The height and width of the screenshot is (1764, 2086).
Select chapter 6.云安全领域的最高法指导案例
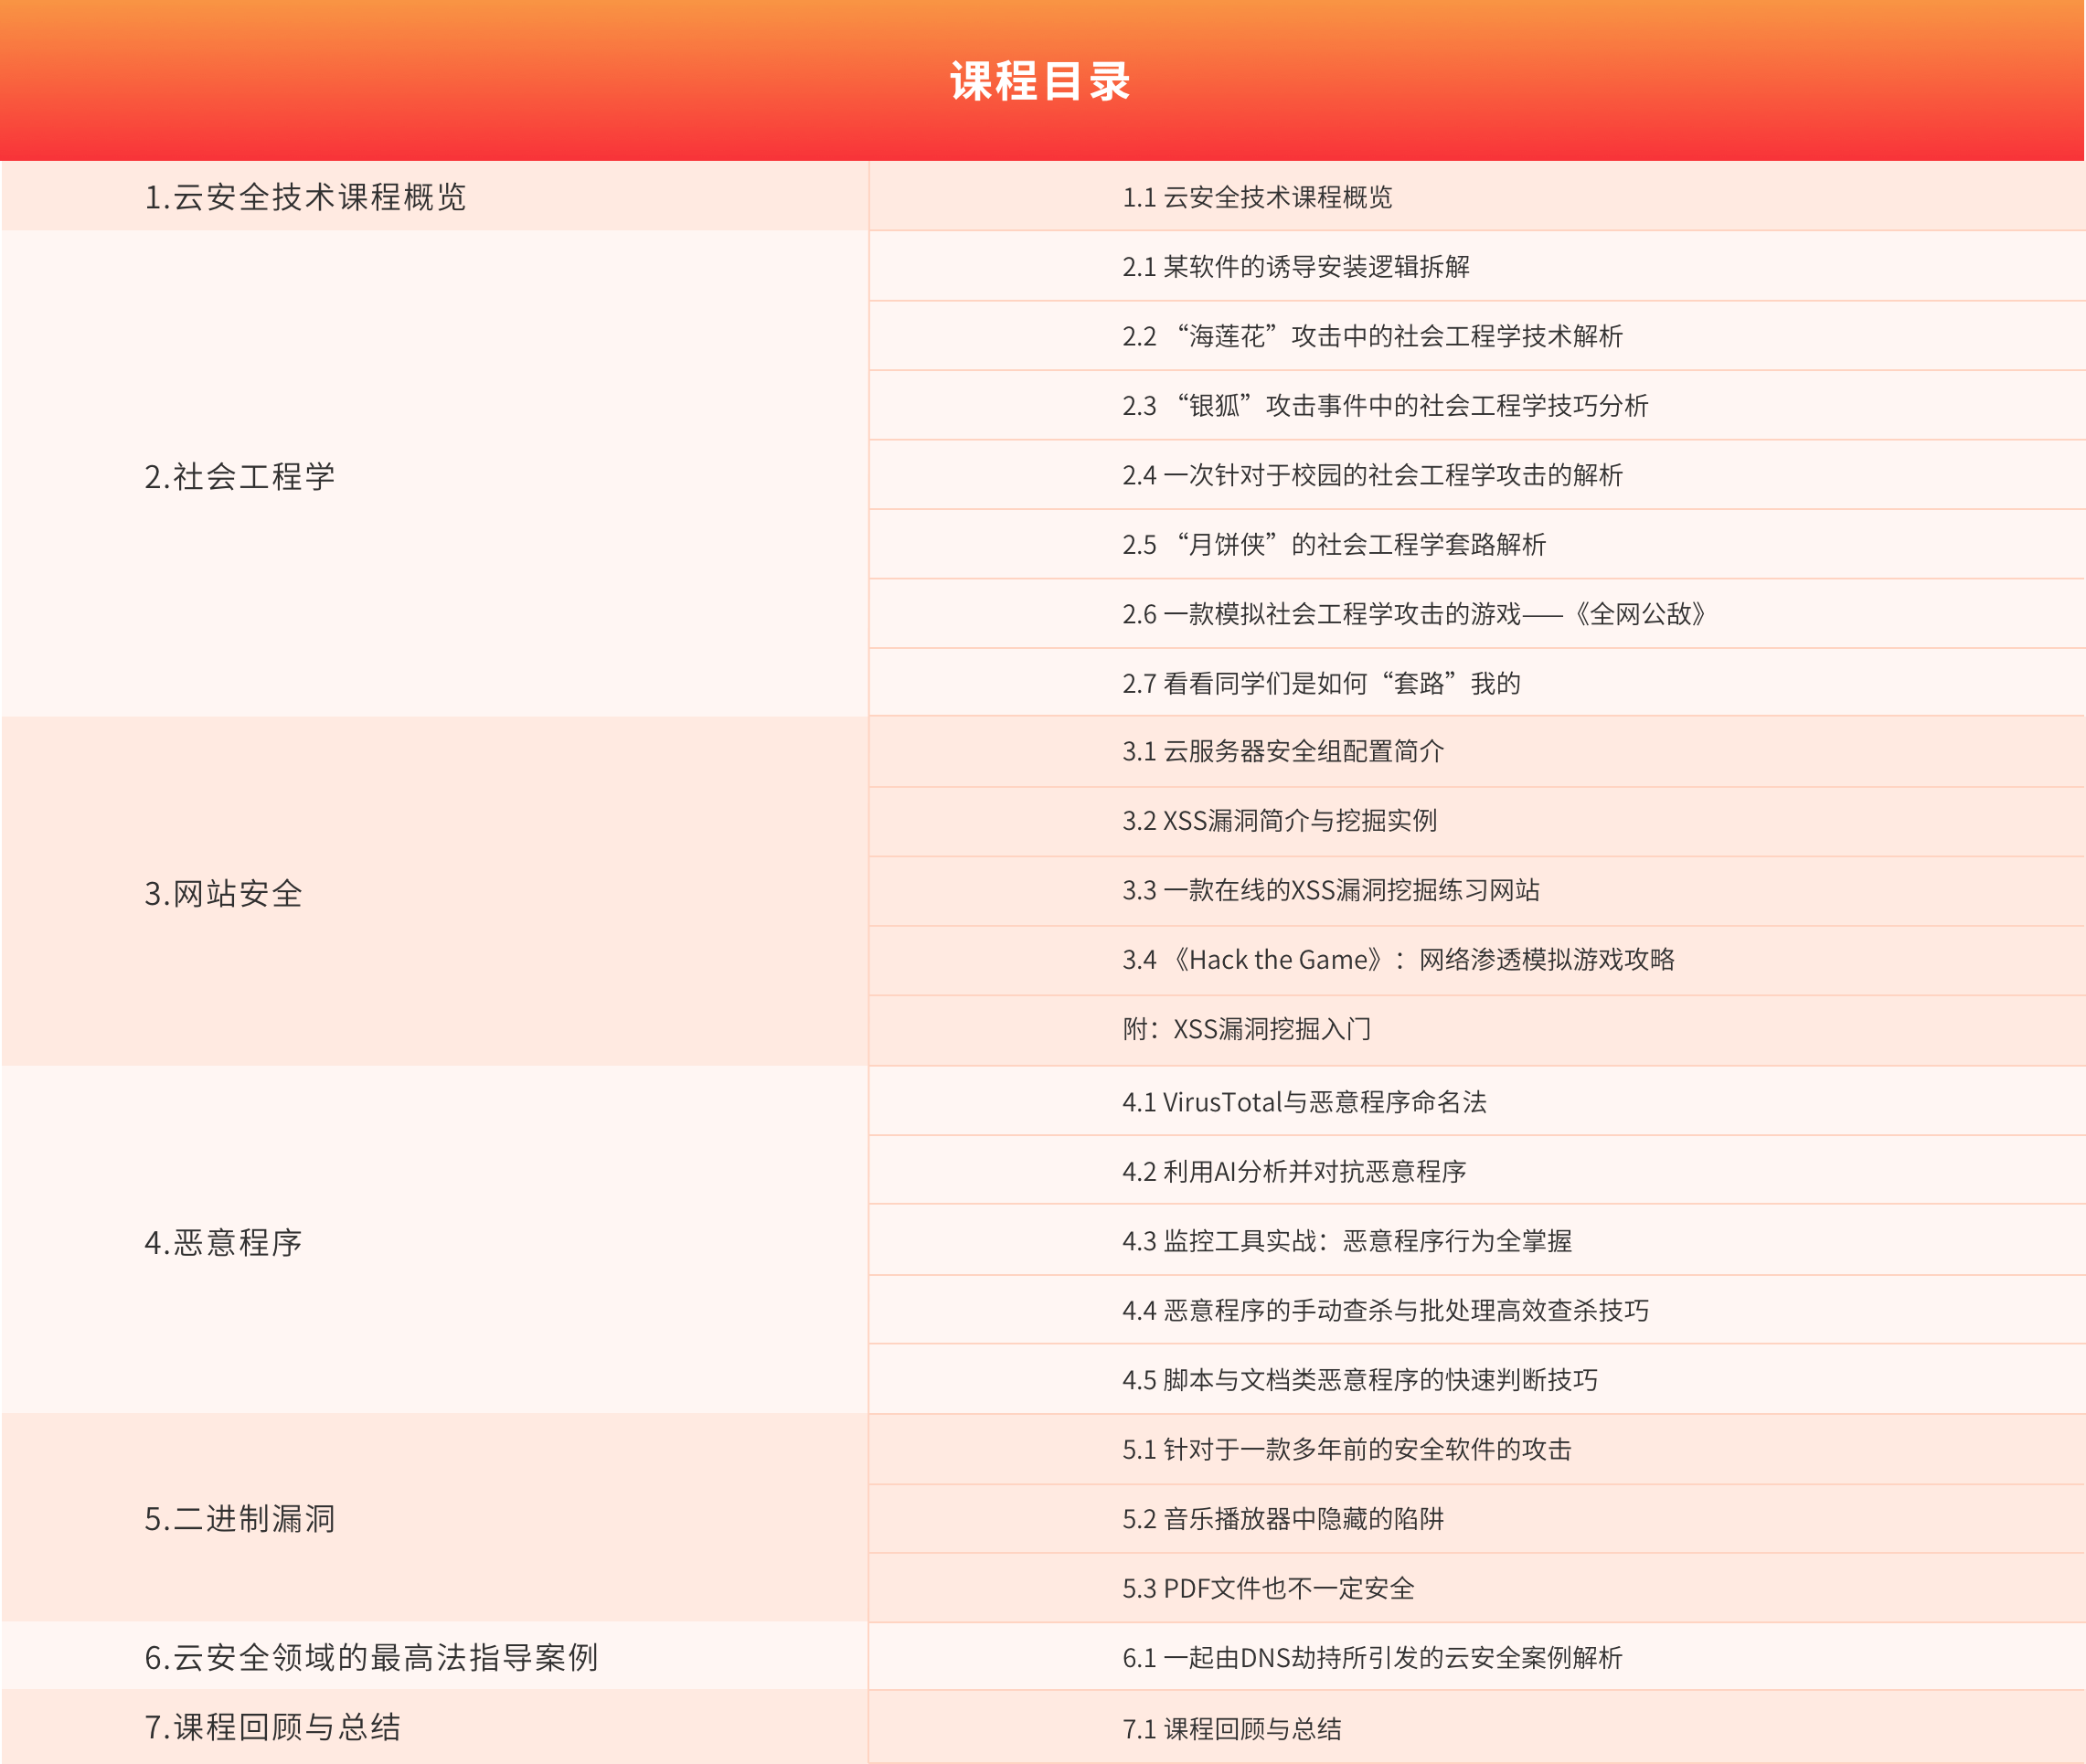tap(371, 1657)
